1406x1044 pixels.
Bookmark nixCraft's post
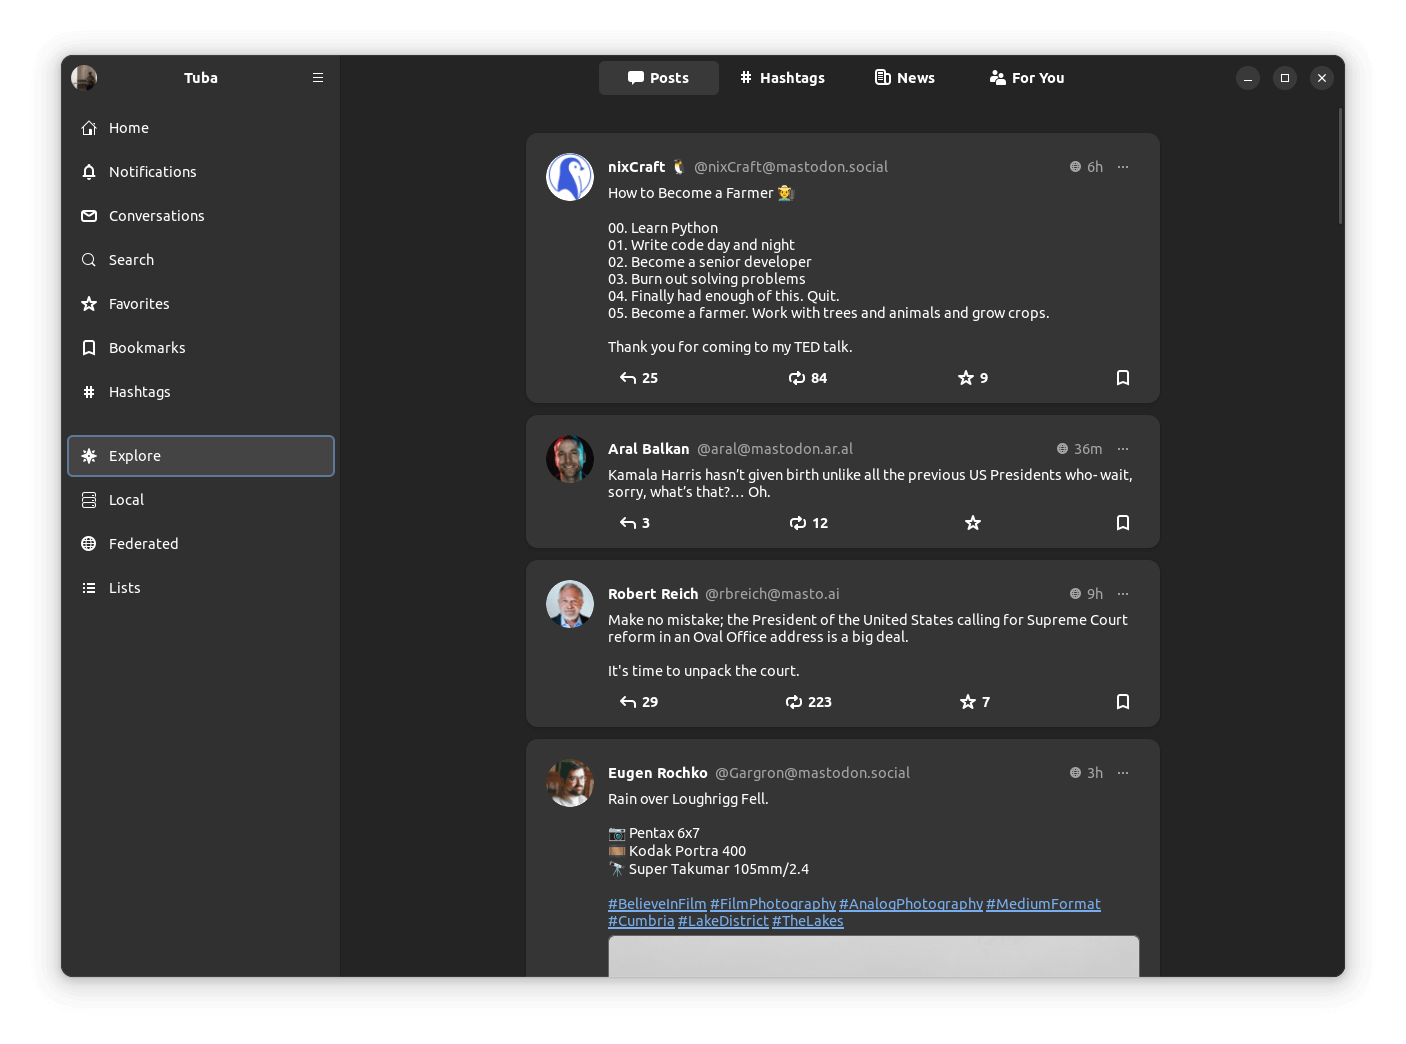[1122, 378]
